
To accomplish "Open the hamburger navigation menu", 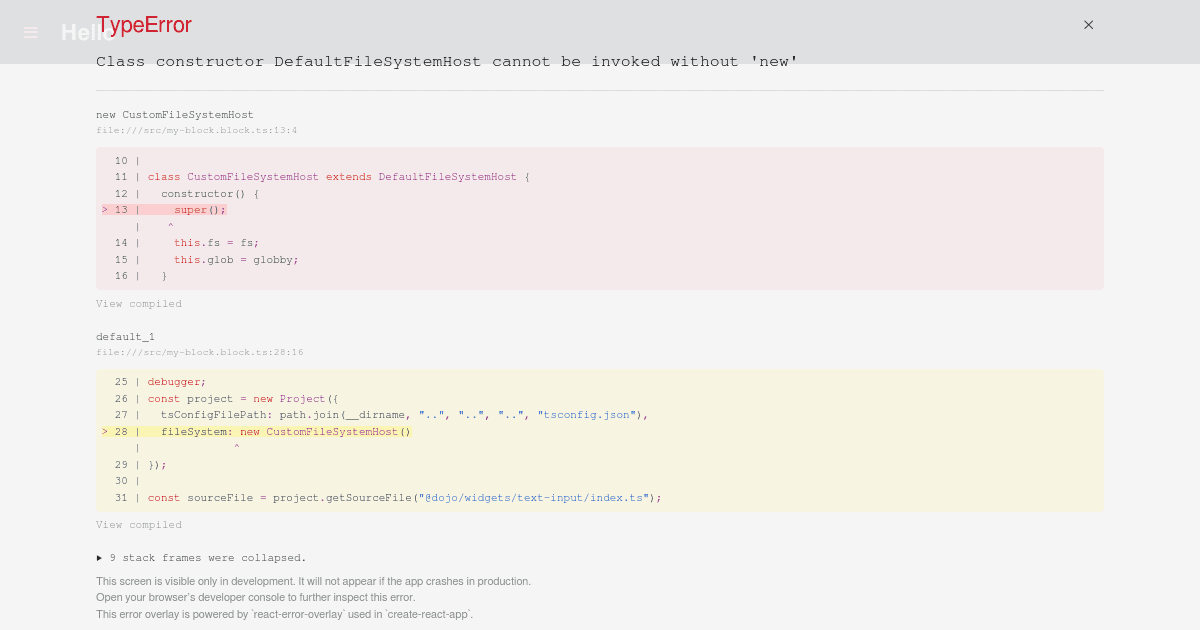I will pyautogui.click(x=30, y=32).
